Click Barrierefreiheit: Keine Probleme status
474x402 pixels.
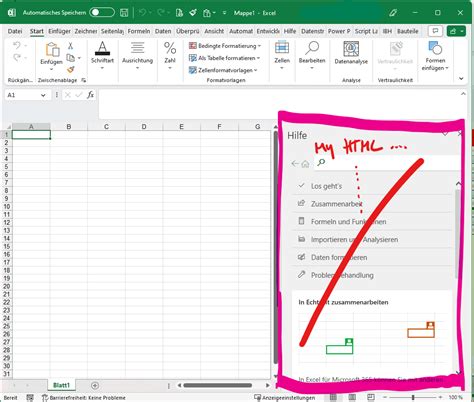[x=83, y=398]
